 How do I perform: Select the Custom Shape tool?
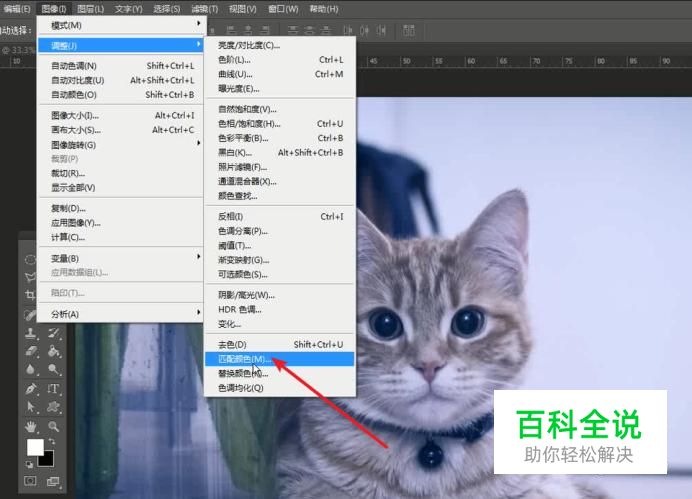tap(54, 406)
